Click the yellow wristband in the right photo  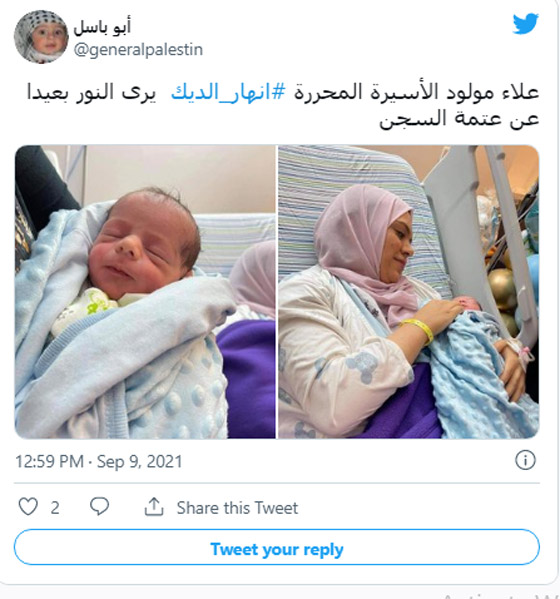[418, 329]
